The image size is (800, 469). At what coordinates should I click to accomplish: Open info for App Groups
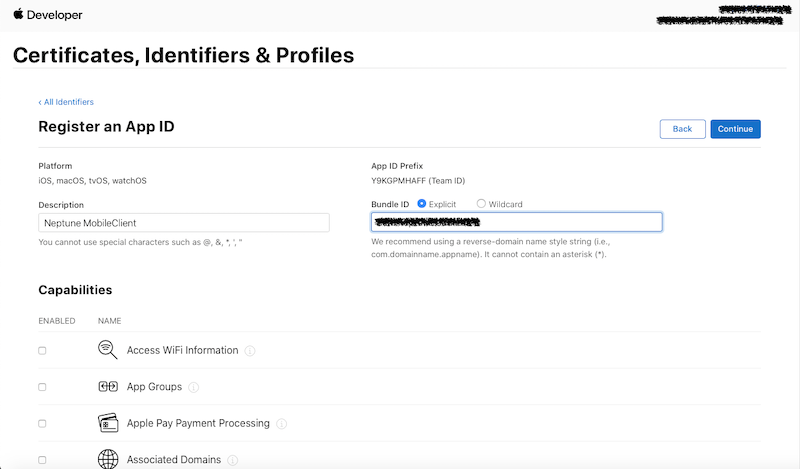click(x=193, y=387)
